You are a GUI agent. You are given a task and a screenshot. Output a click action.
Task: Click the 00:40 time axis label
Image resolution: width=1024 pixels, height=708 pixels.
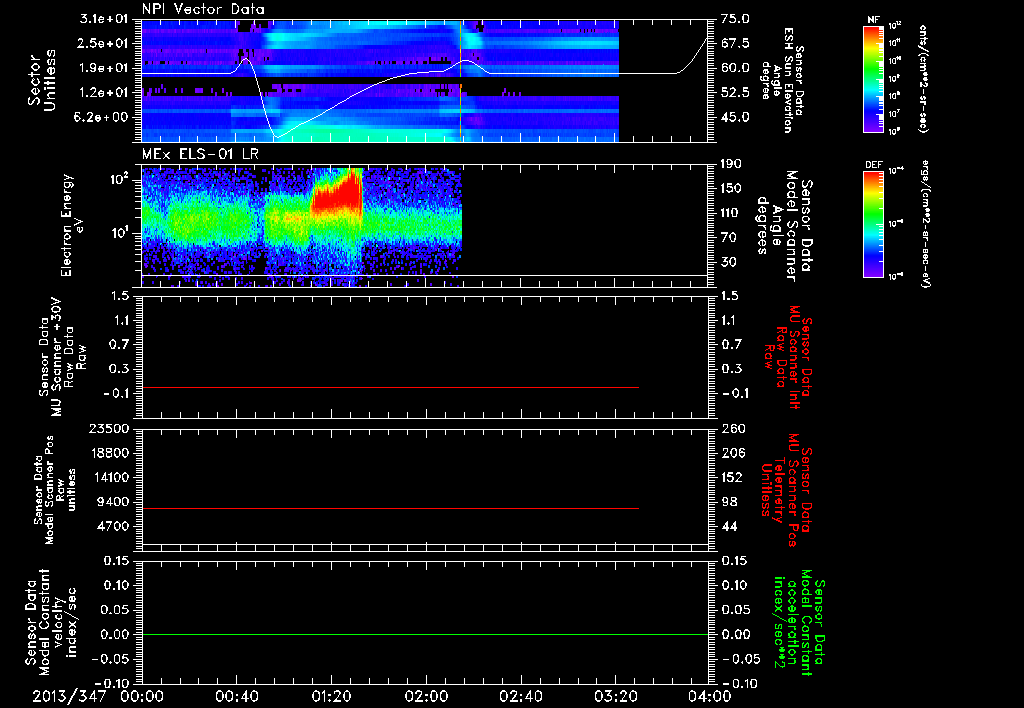pos(236,696)
